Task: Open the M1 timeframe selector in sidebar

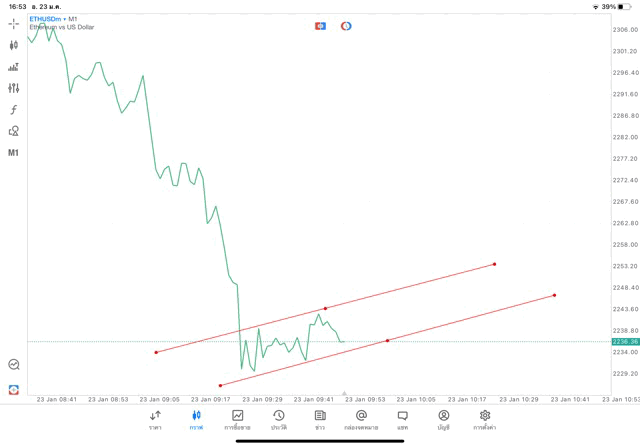Action: (14, 153)
